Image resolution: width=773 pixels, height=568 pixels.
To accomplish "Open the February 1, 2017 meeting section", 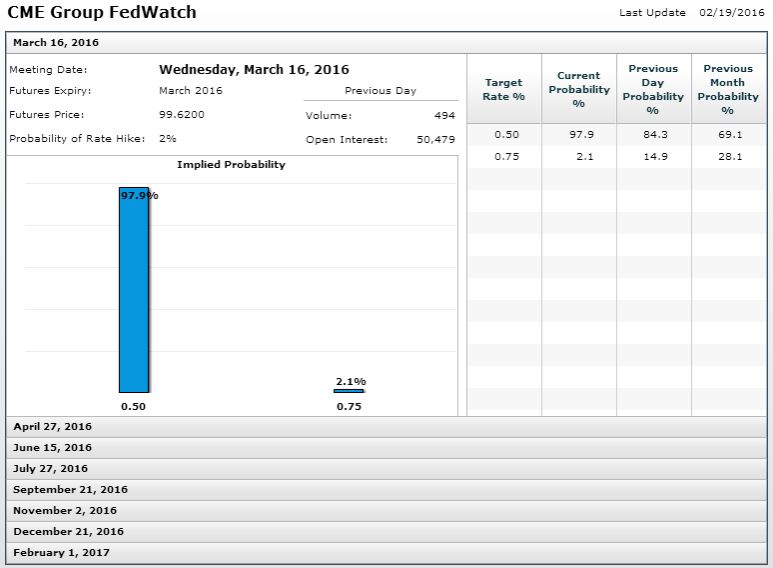I will point(61,553).
